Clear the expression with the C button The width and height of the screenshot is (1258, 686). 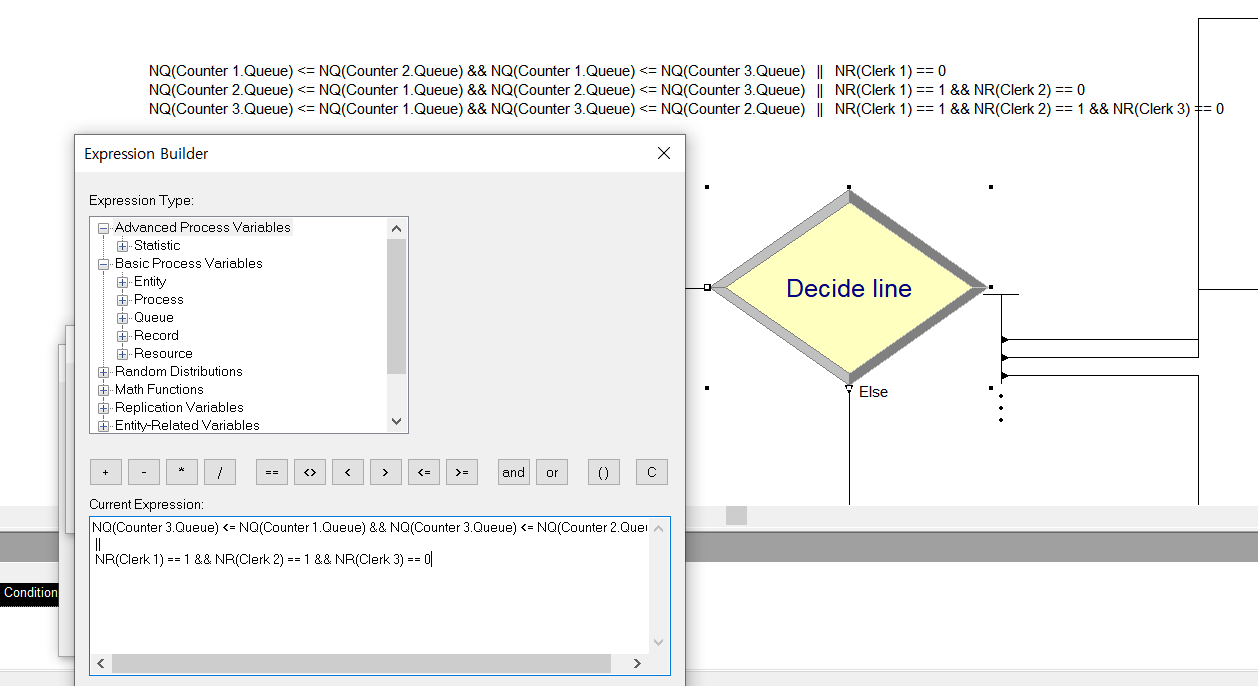click(651, 472)
